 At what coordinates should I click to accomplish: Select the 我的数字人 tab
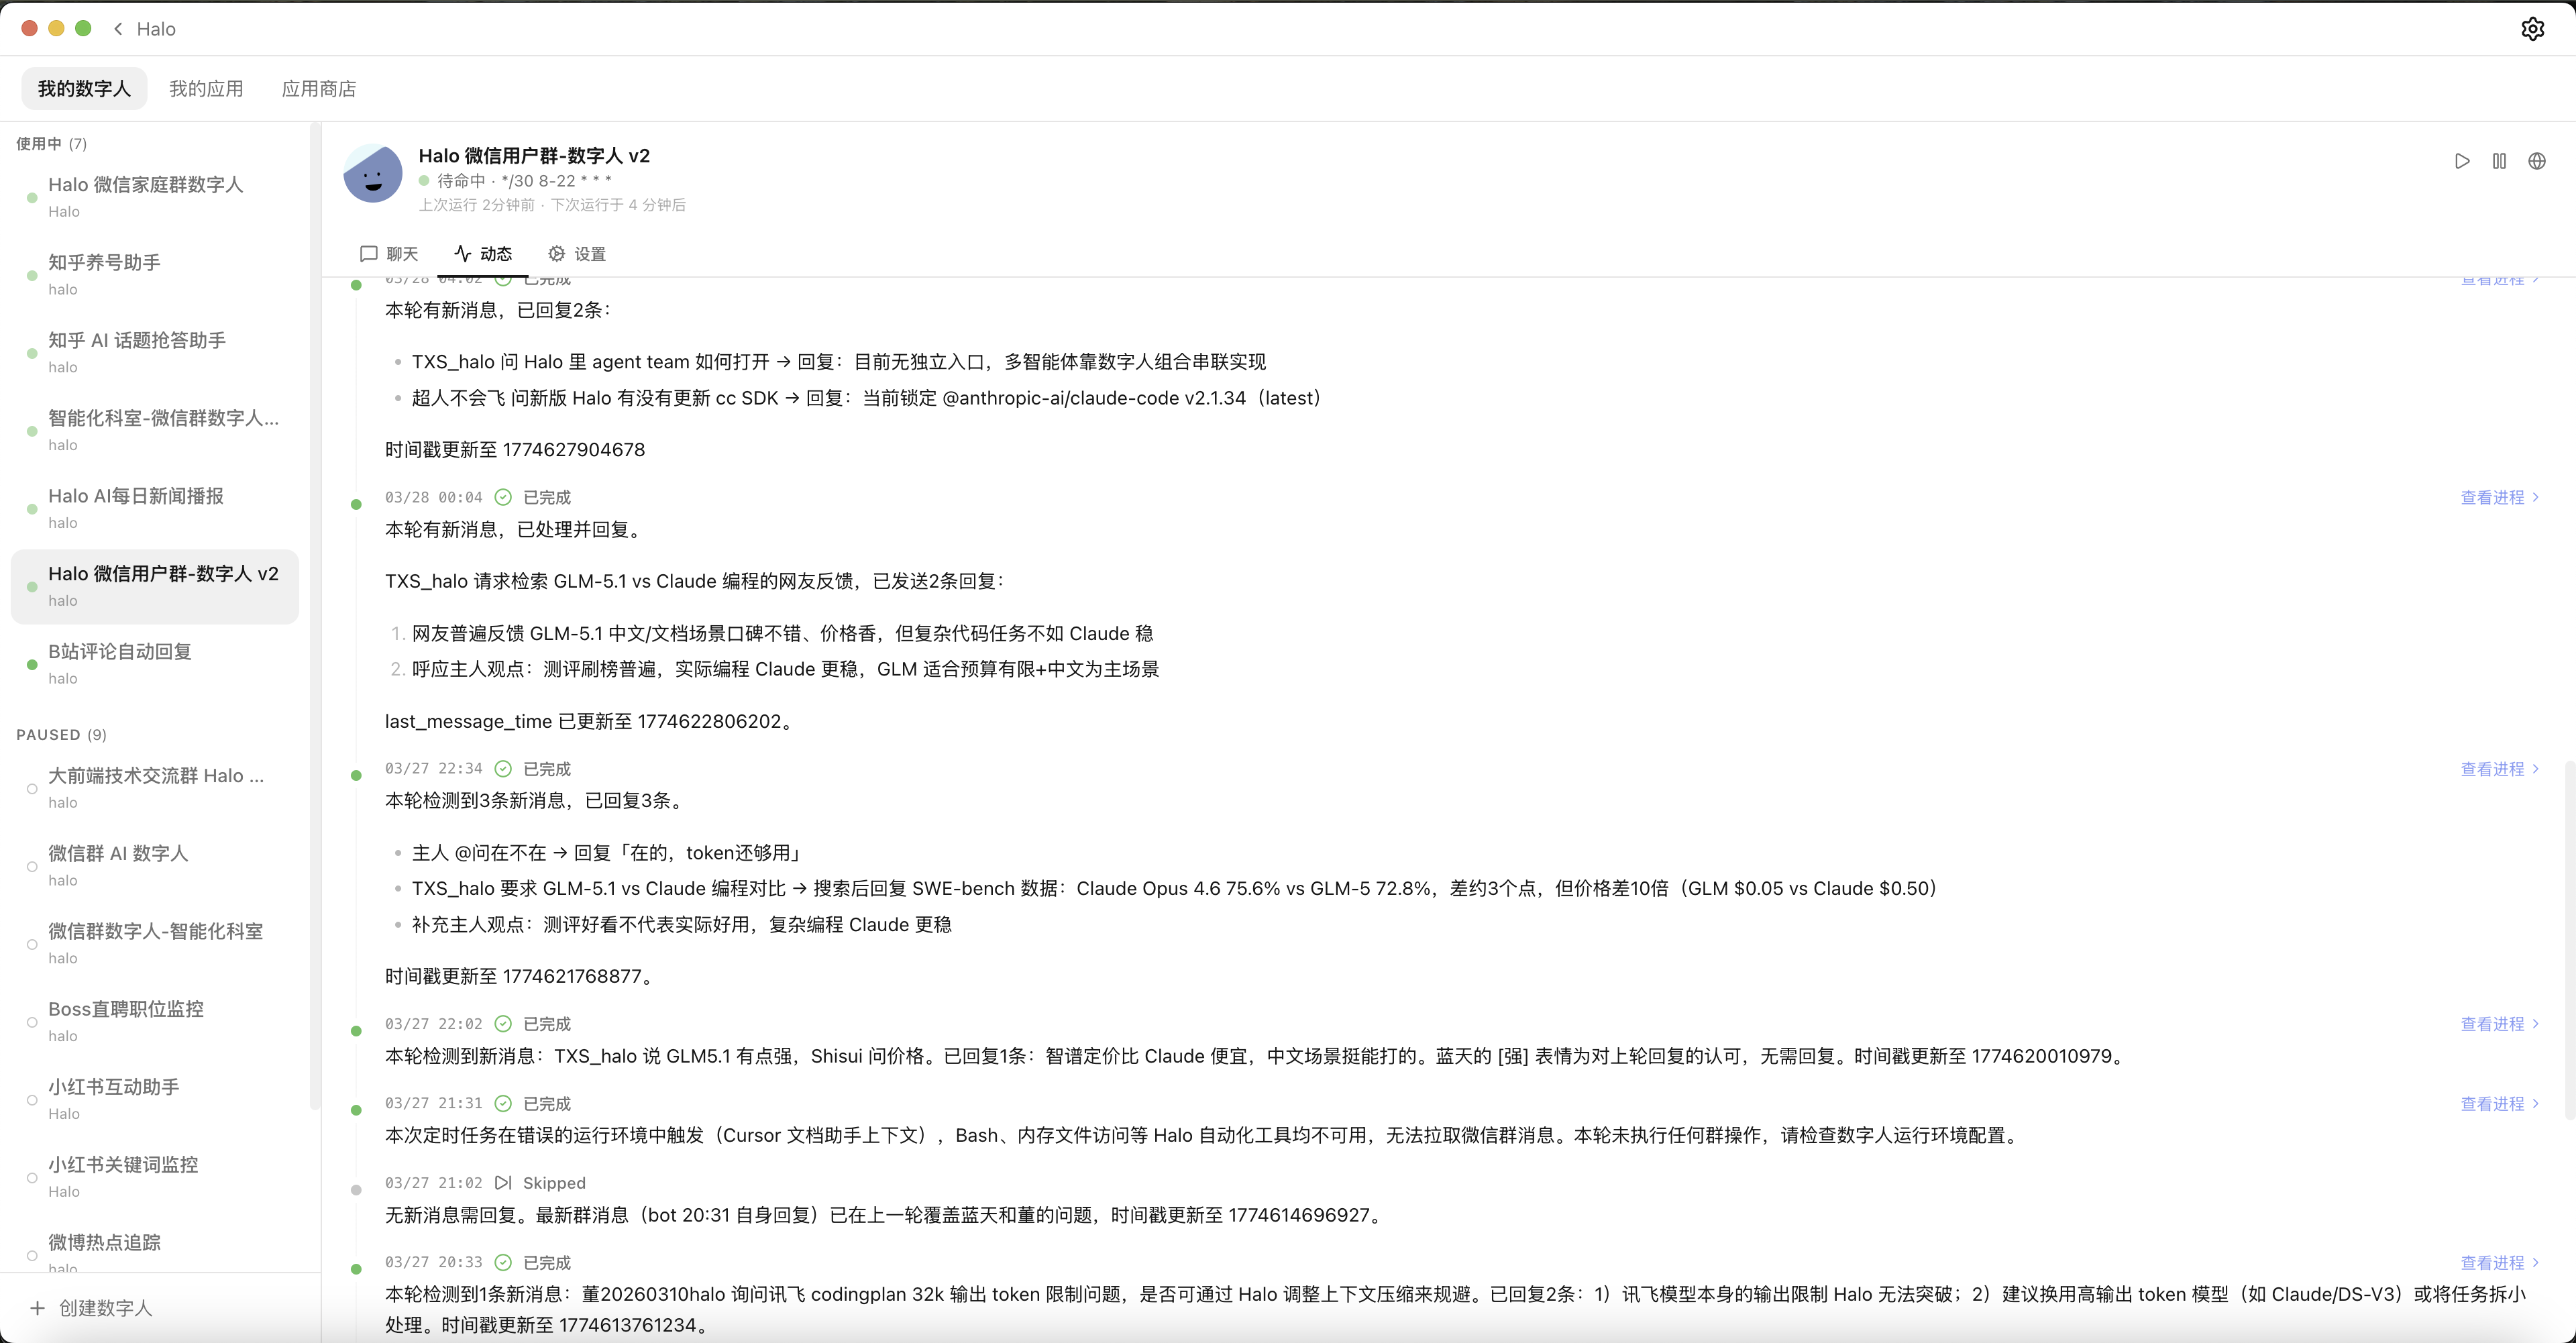84,89
